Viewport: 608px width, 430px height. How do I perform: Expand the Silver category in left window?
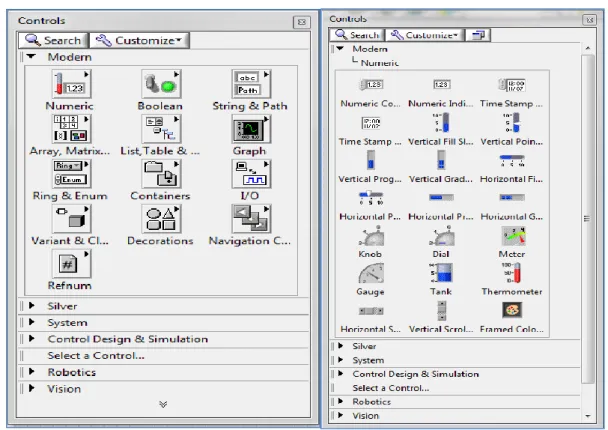(x=32, y=306)
